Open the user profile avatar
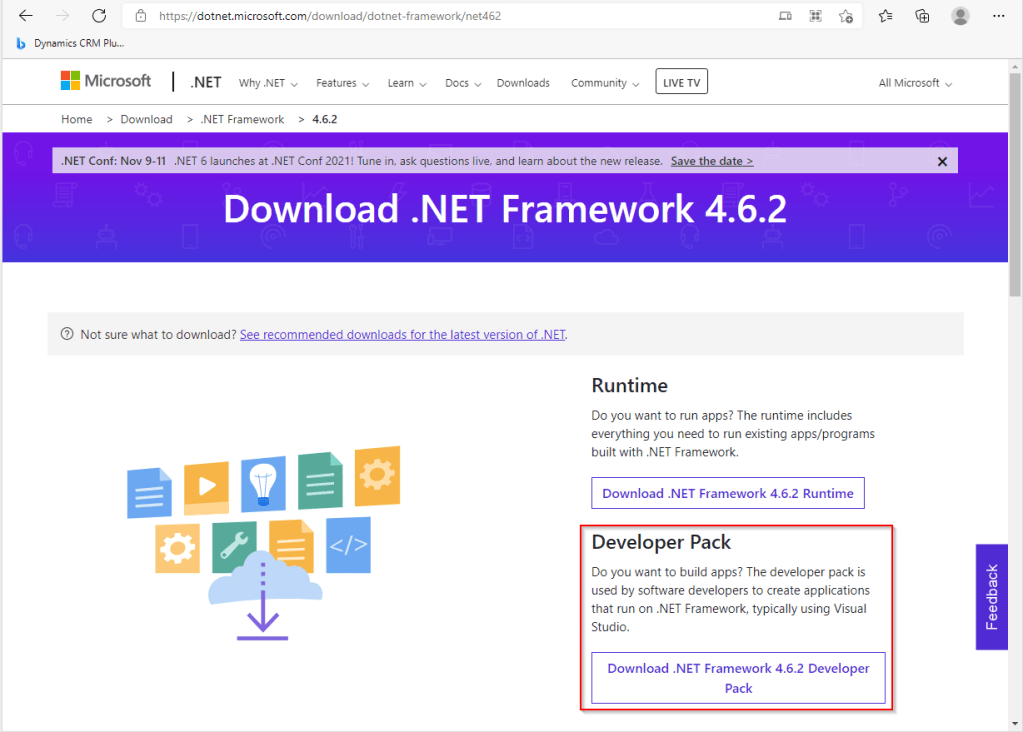1023x732 pixels. [x=960, y=16]
